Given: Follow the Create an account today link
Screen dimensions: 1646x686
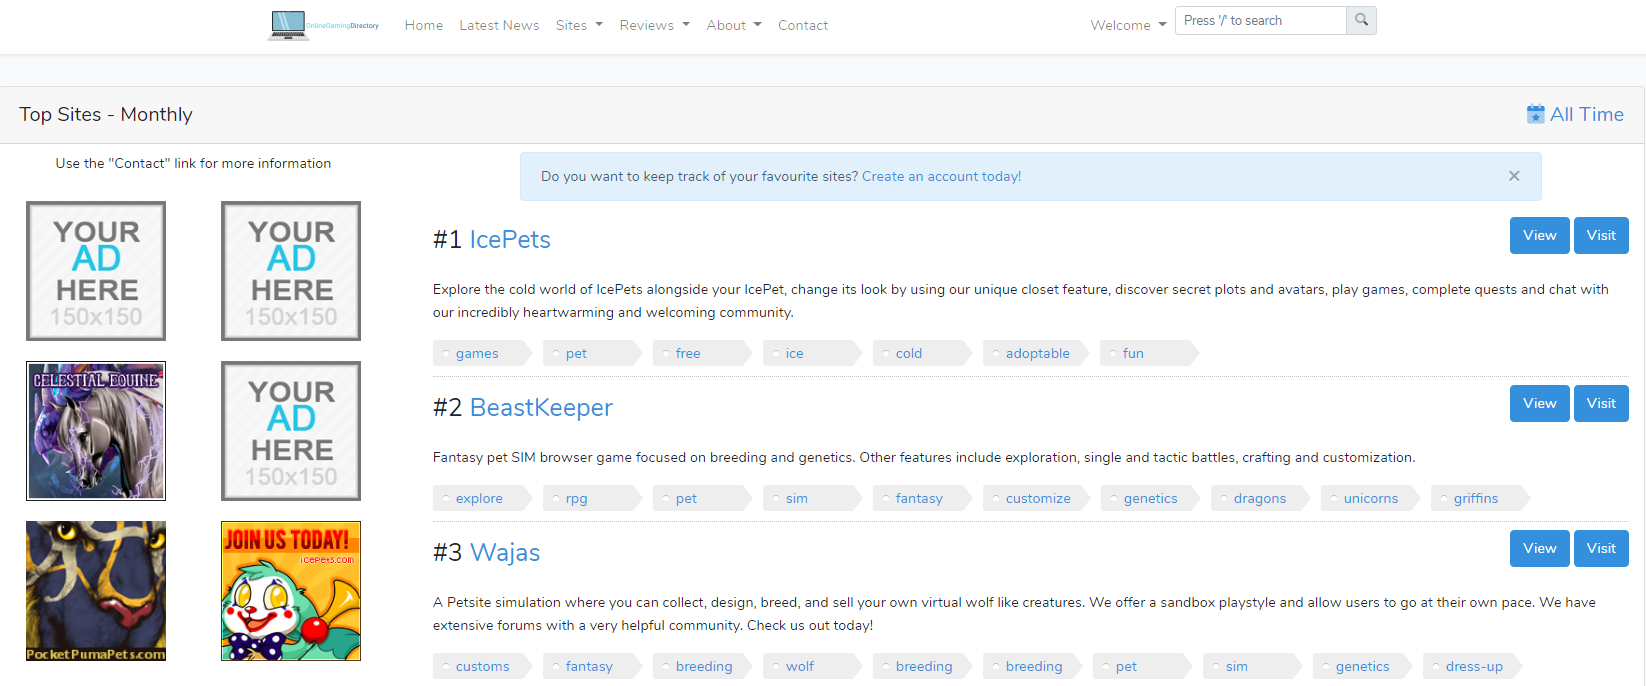Looking at the screenshot, I should point(941,176).
